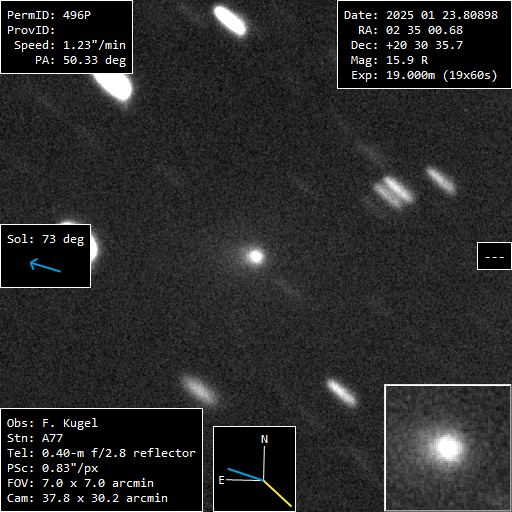The image size is (512, 512).
Task: Click the E label on the compass
Action: tap(221, 480)
